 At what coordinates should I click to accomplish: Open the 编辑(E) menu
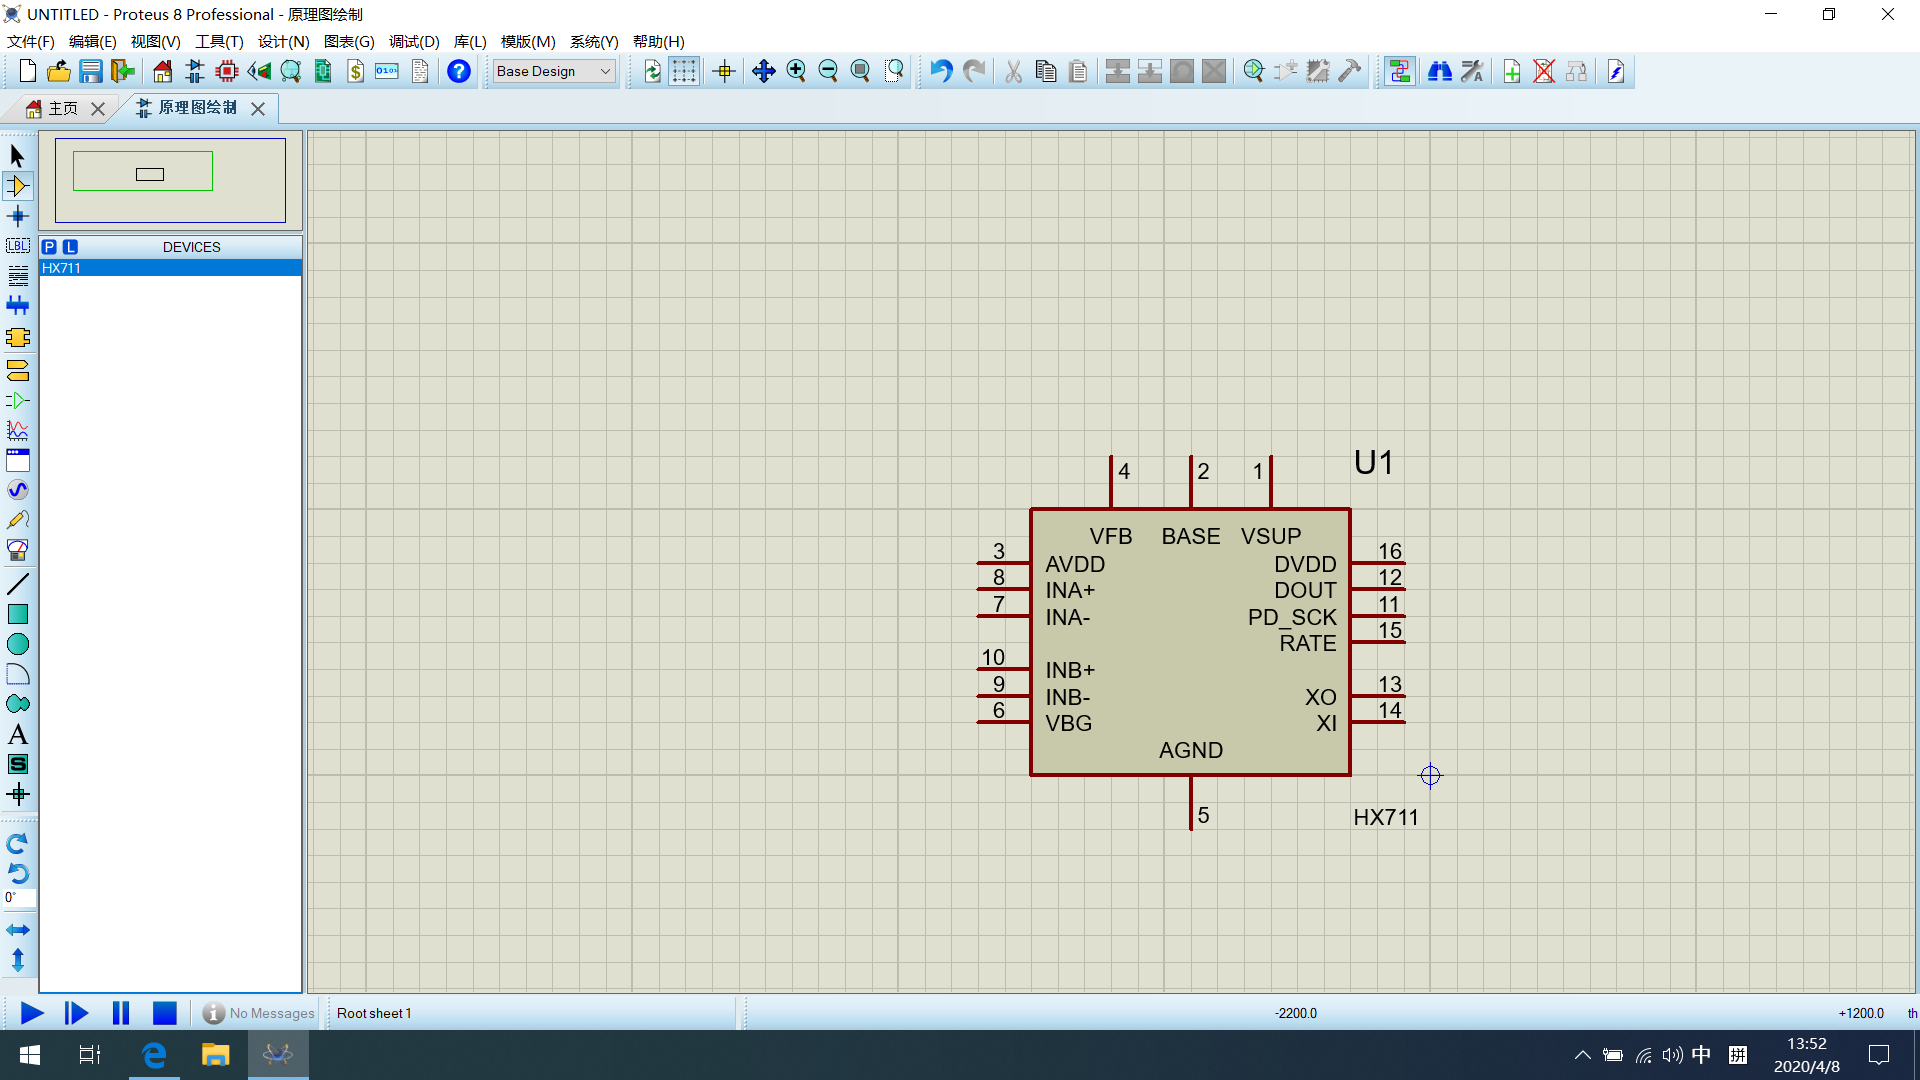point(93,41)
